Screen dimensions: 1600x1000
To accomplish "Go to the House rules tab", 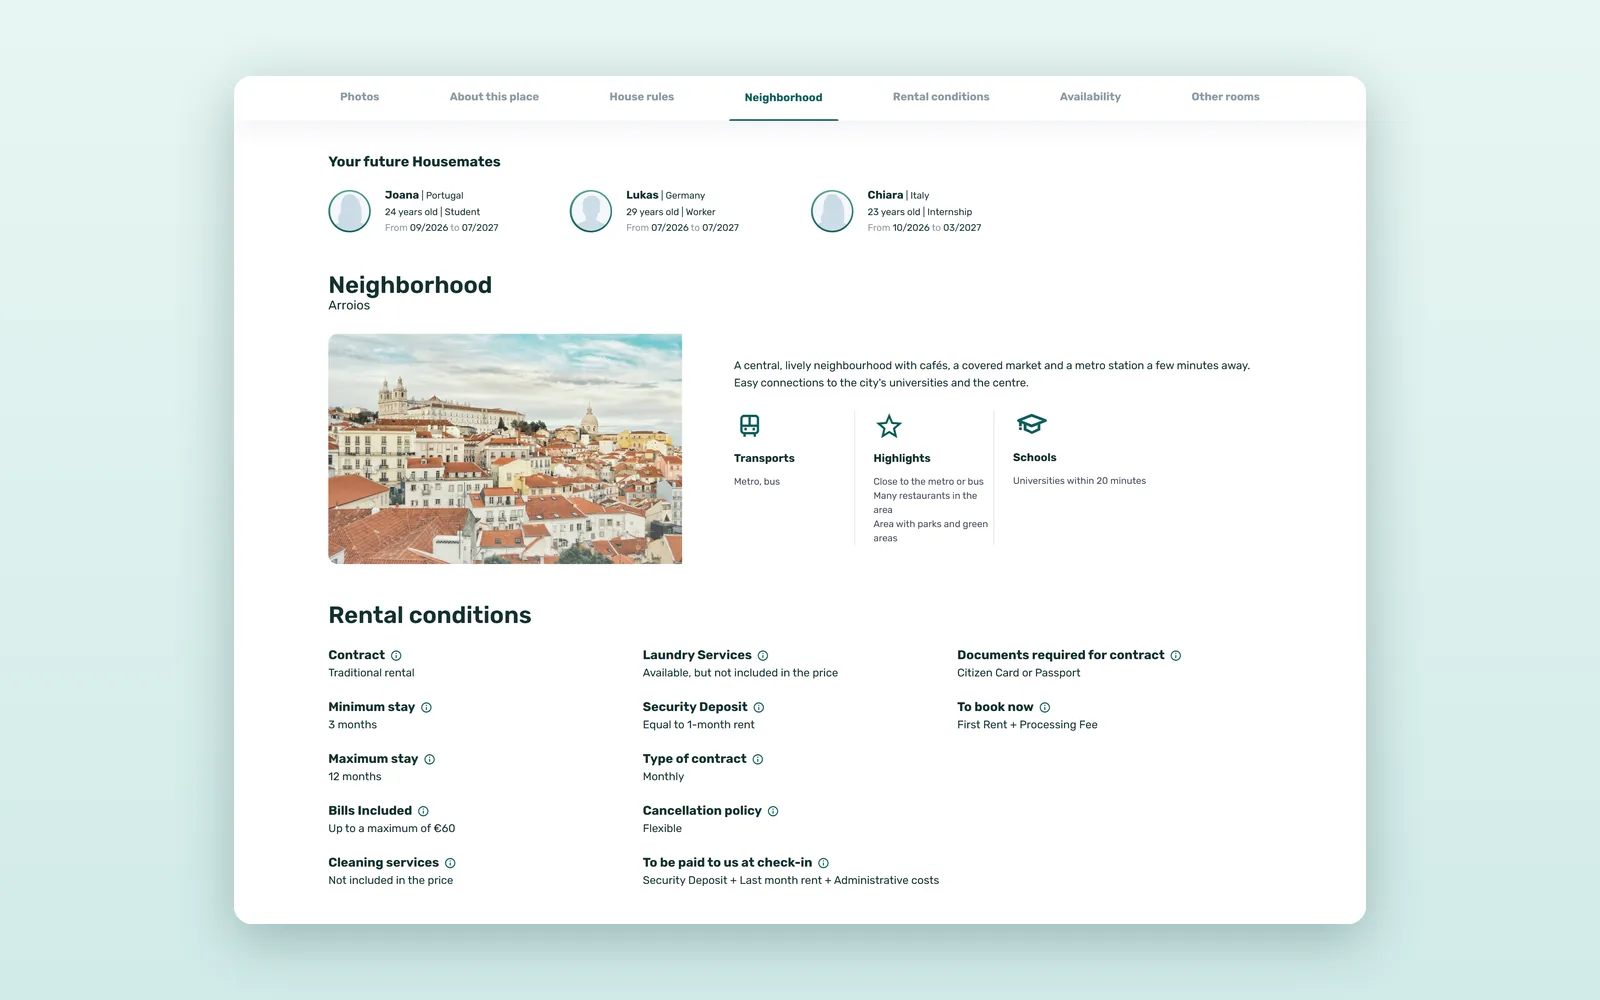I will click(x=642, y=97).
